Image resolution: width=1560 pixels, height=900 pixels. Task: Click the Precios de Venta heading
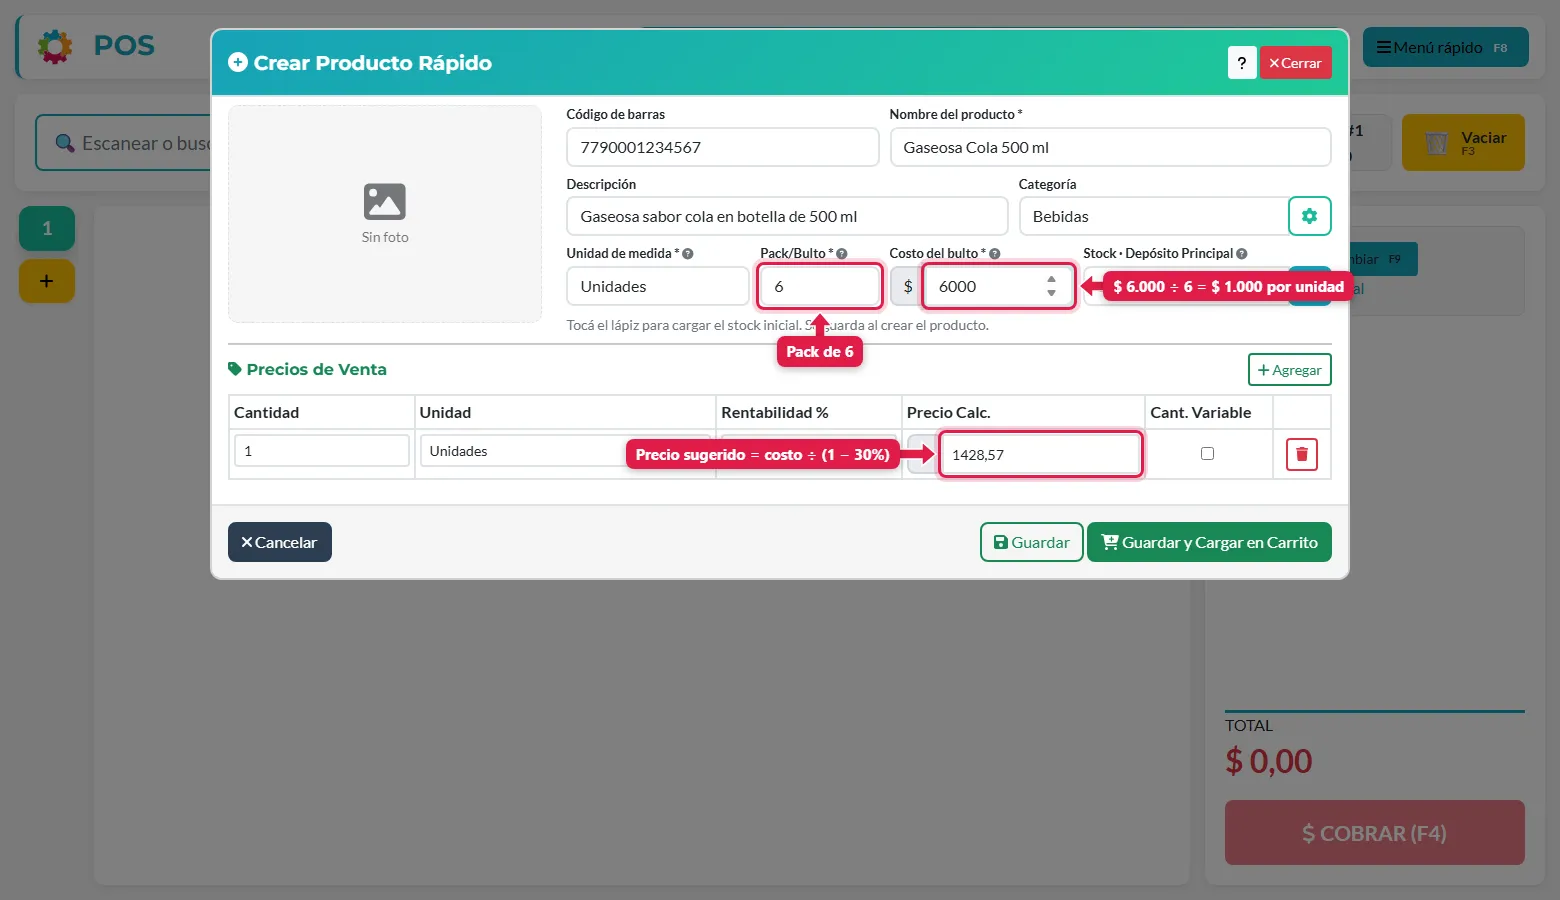307,369
